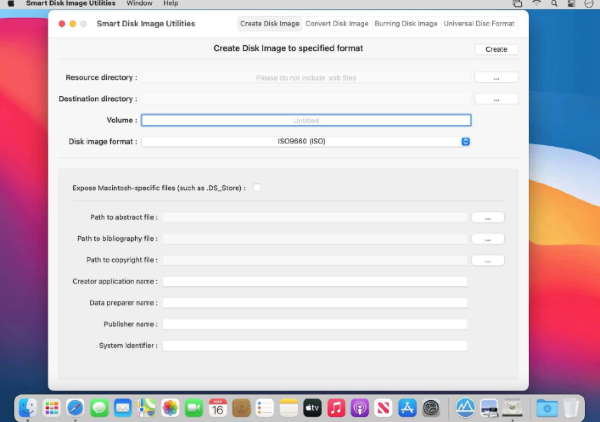Open News app in dock
The height and width of the screenshot is (422, 600).
point(384,408)
